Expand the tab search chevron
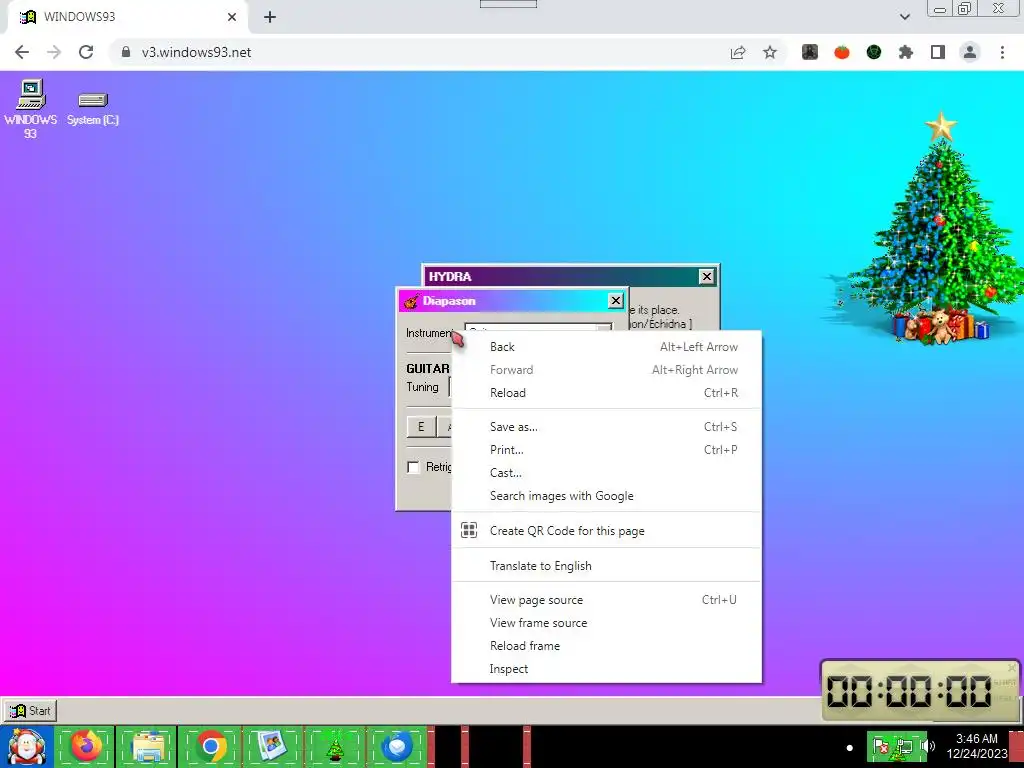This screenshot has width=1024, height=768. coord(904,17)
